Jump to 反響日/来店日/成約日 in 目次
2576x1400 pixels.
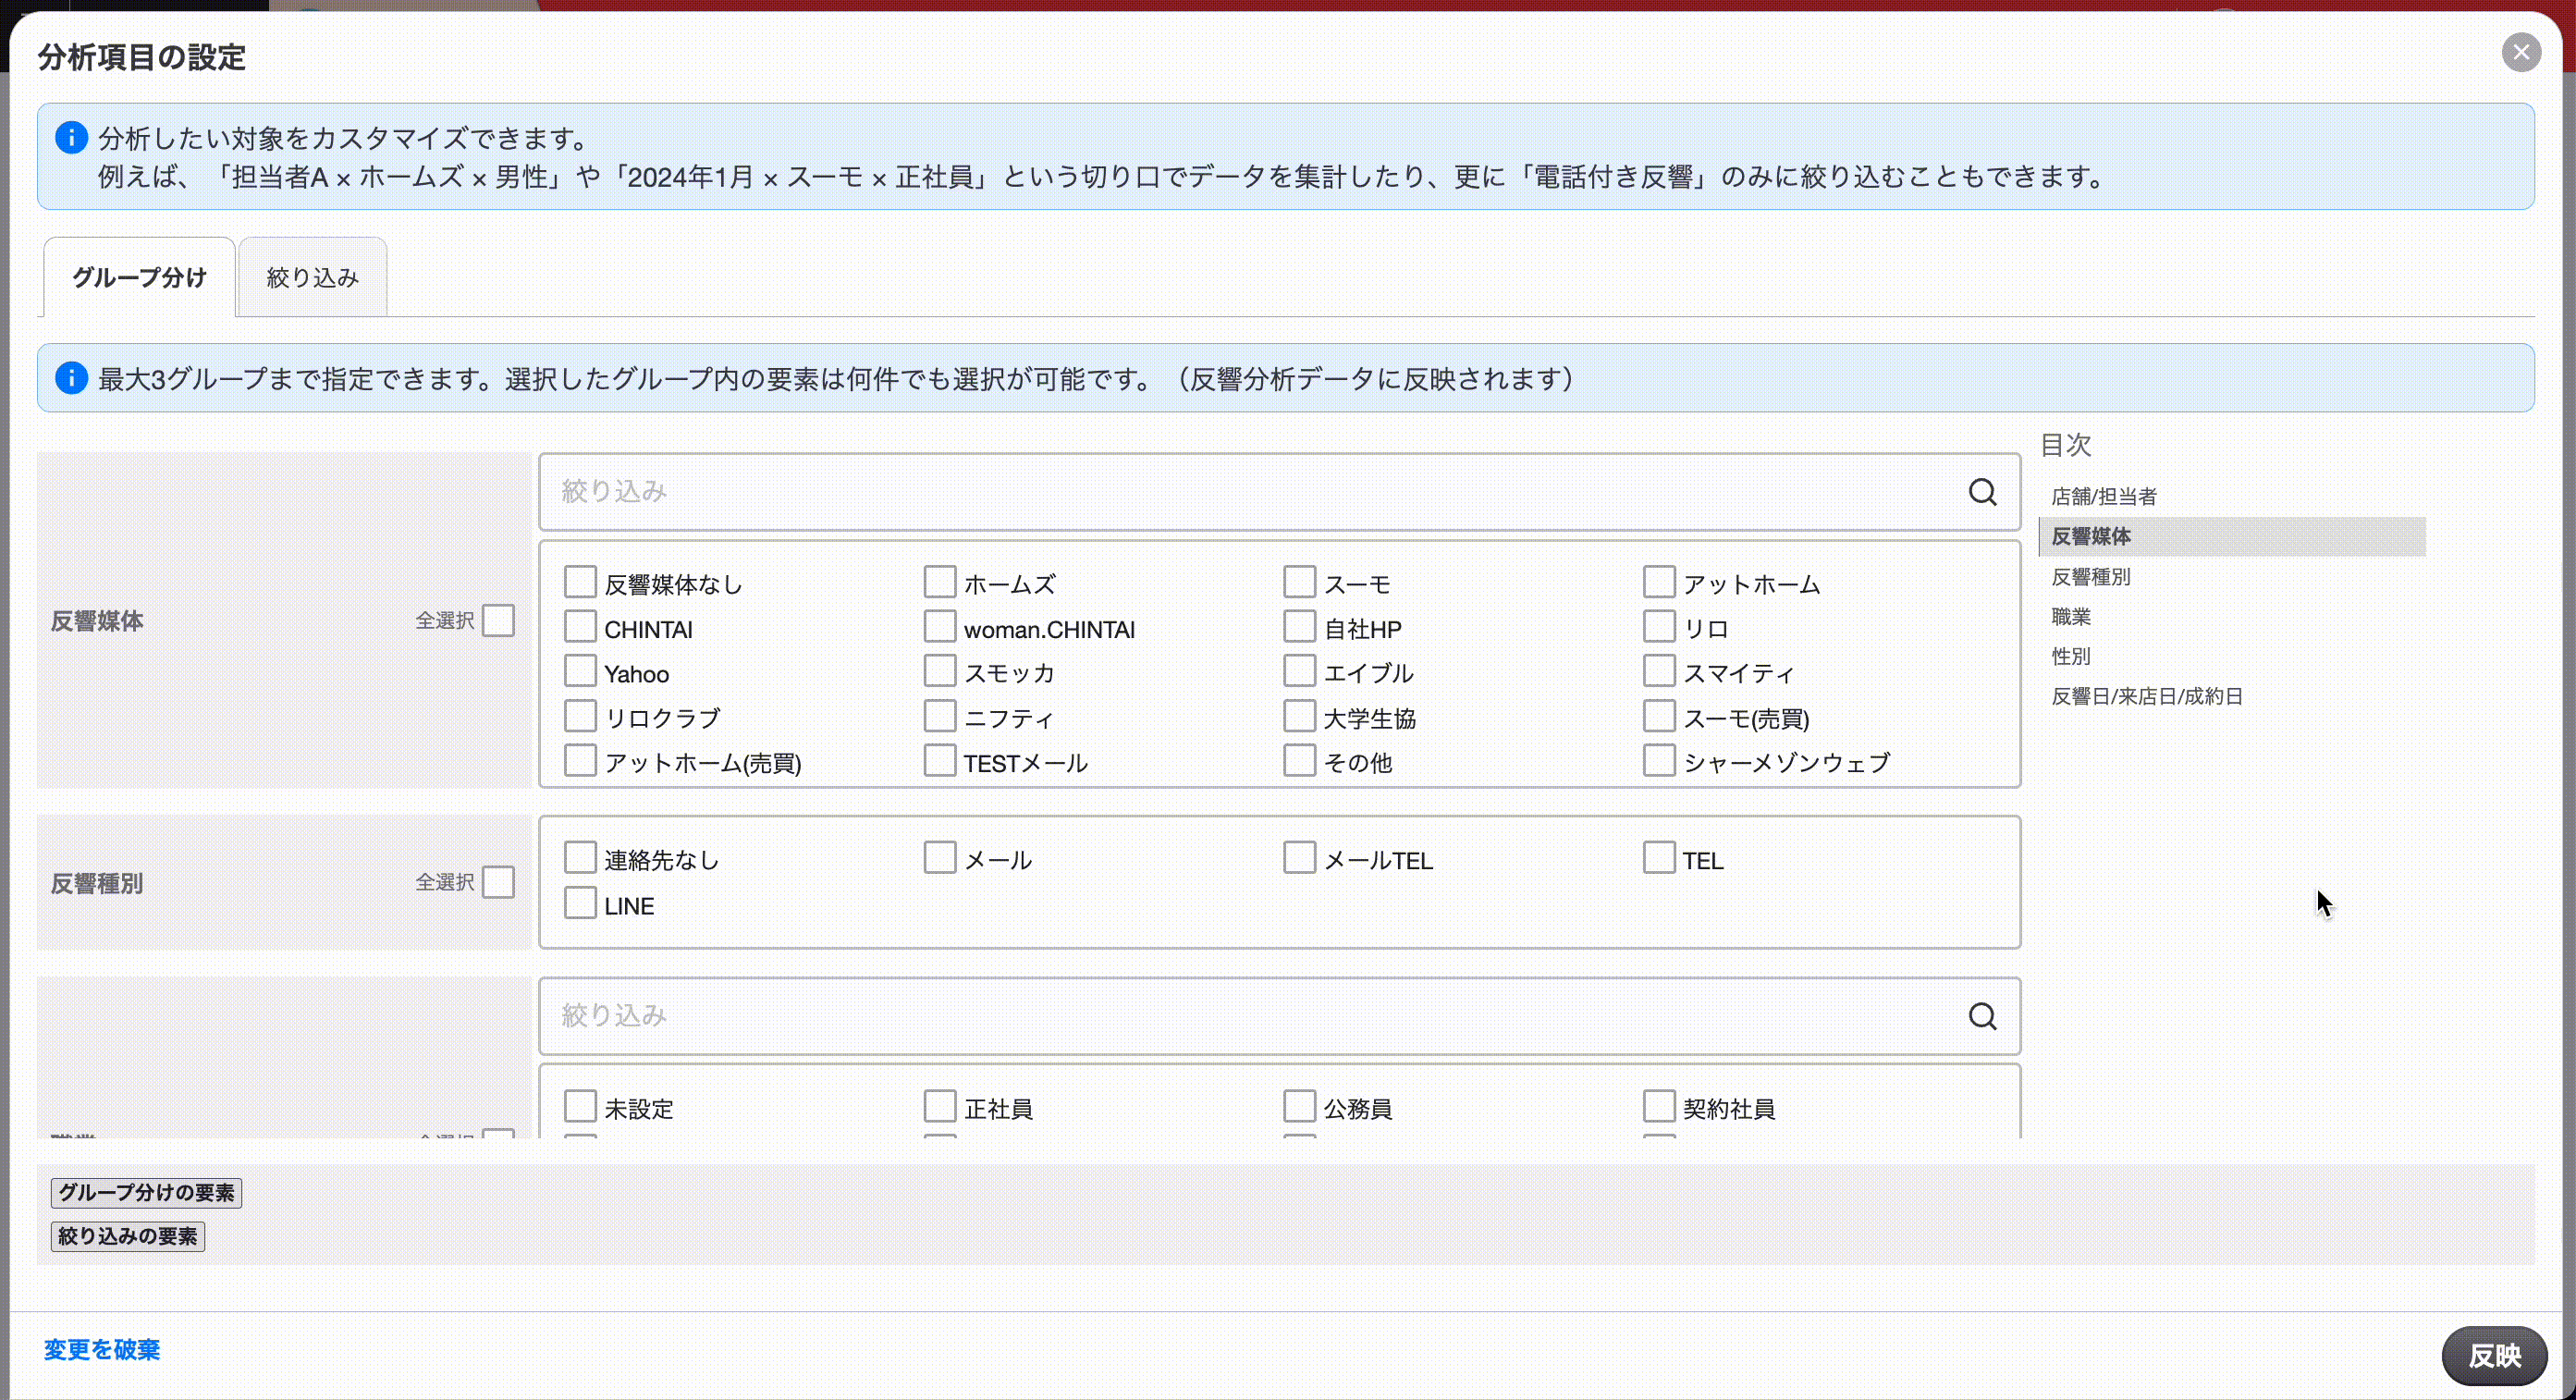tap(2146, 697)
